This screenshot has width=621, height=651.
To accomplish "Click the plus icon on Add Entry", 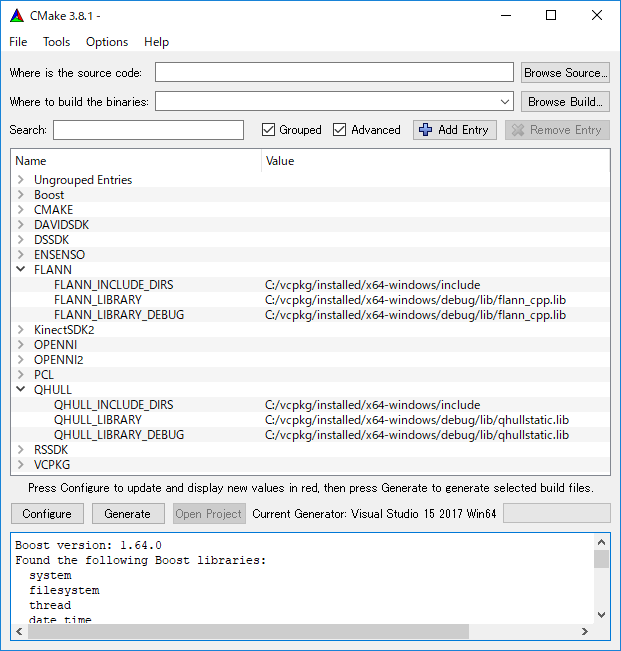I will pyautogui.click(x=425, y=130).
